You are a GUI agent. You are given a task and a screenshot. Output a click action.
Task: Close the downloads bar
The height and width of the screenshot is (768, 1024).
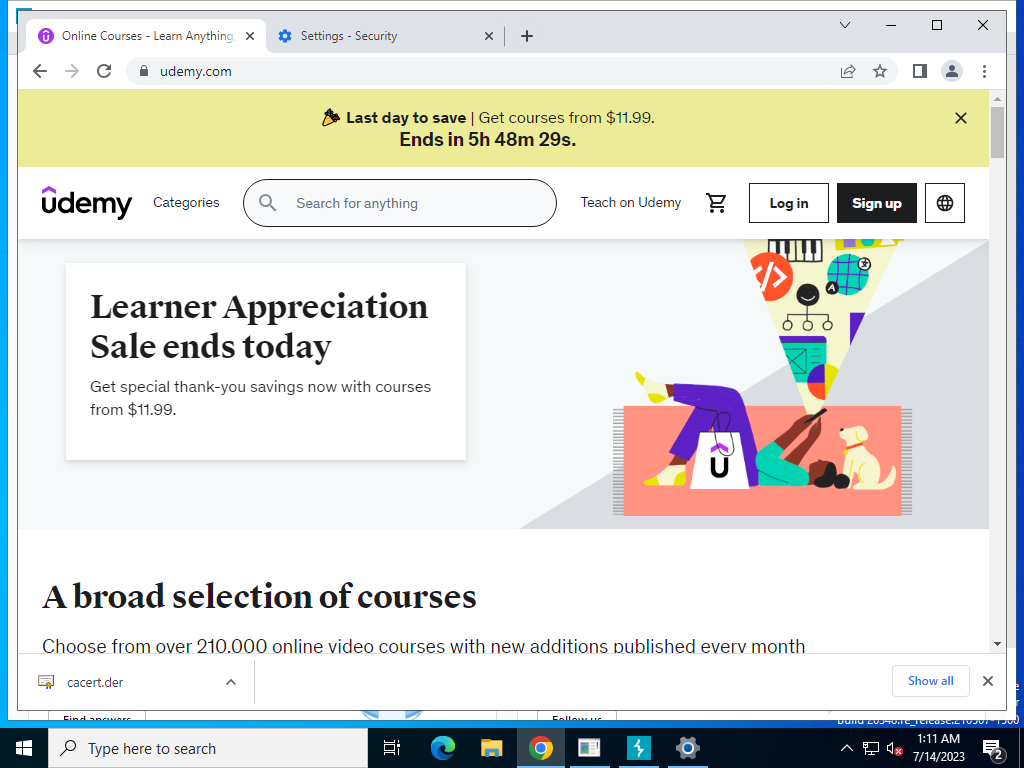pos(987,681)
